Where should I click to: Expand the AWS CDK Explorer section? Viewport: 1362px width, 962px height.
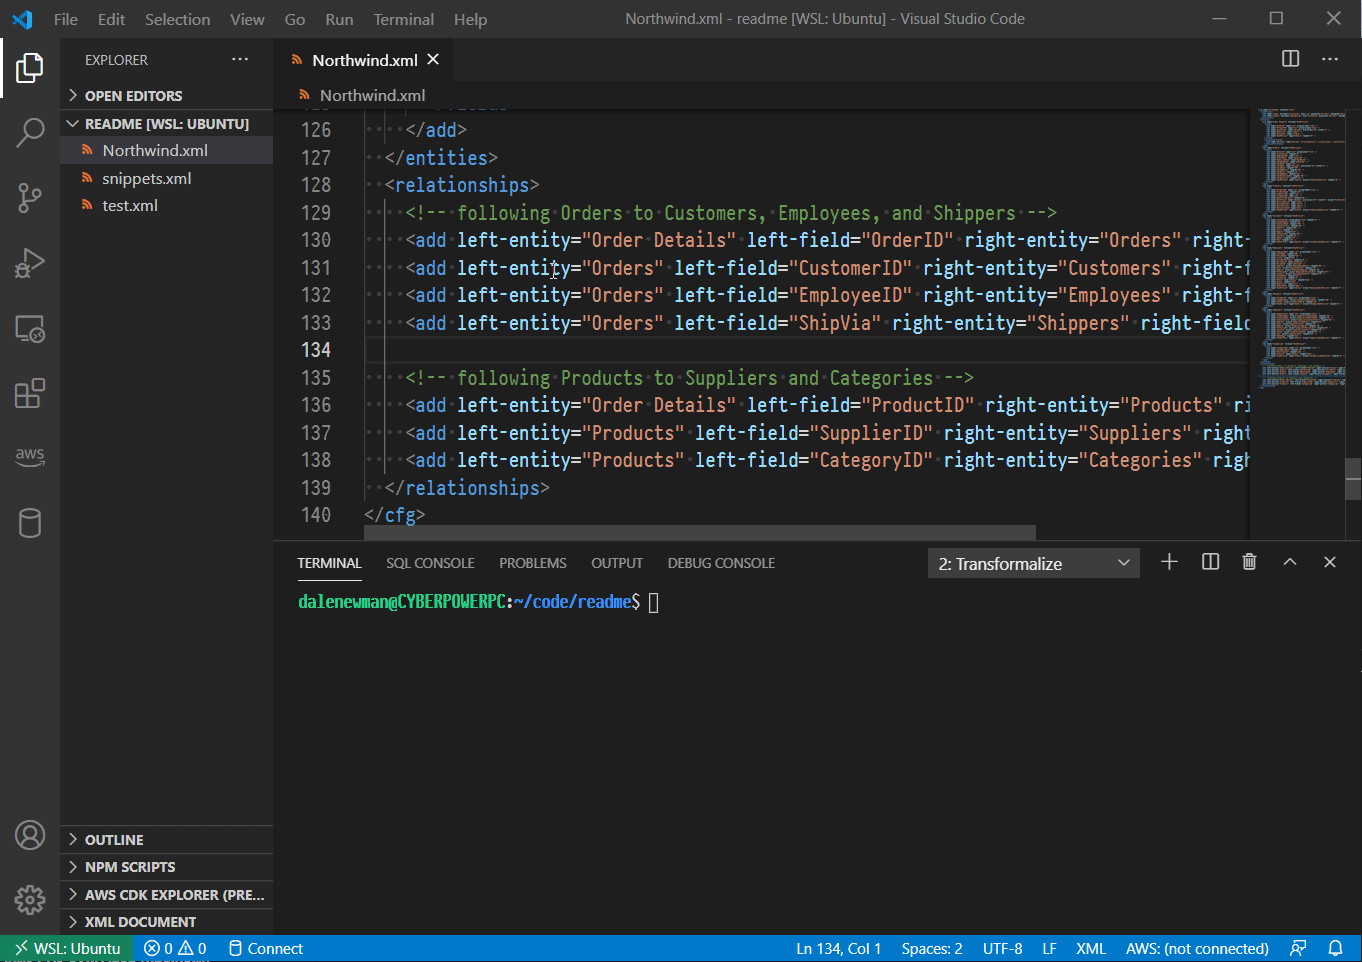click(x=166, y=894)
